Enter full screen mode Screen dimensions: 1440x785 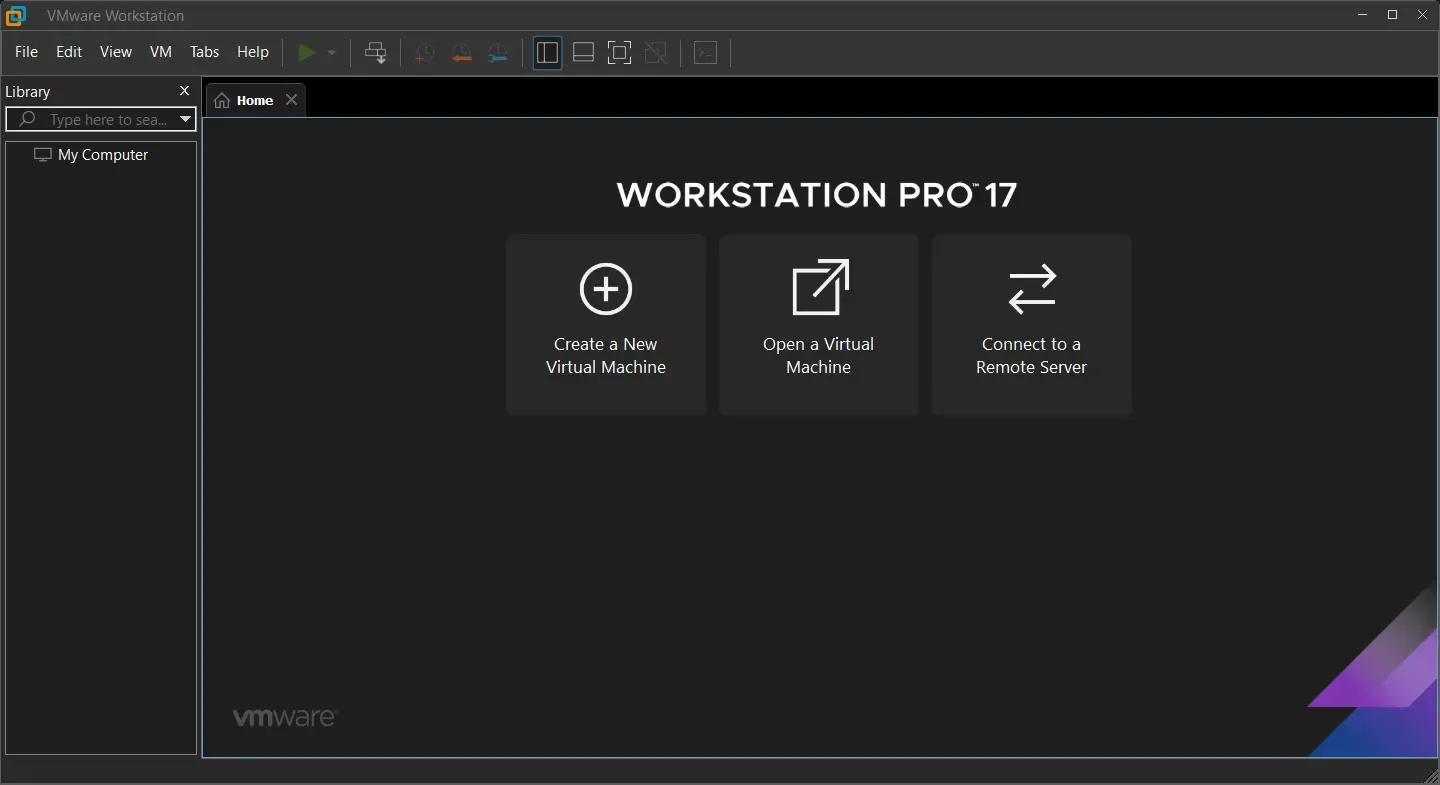click(619, 52)
